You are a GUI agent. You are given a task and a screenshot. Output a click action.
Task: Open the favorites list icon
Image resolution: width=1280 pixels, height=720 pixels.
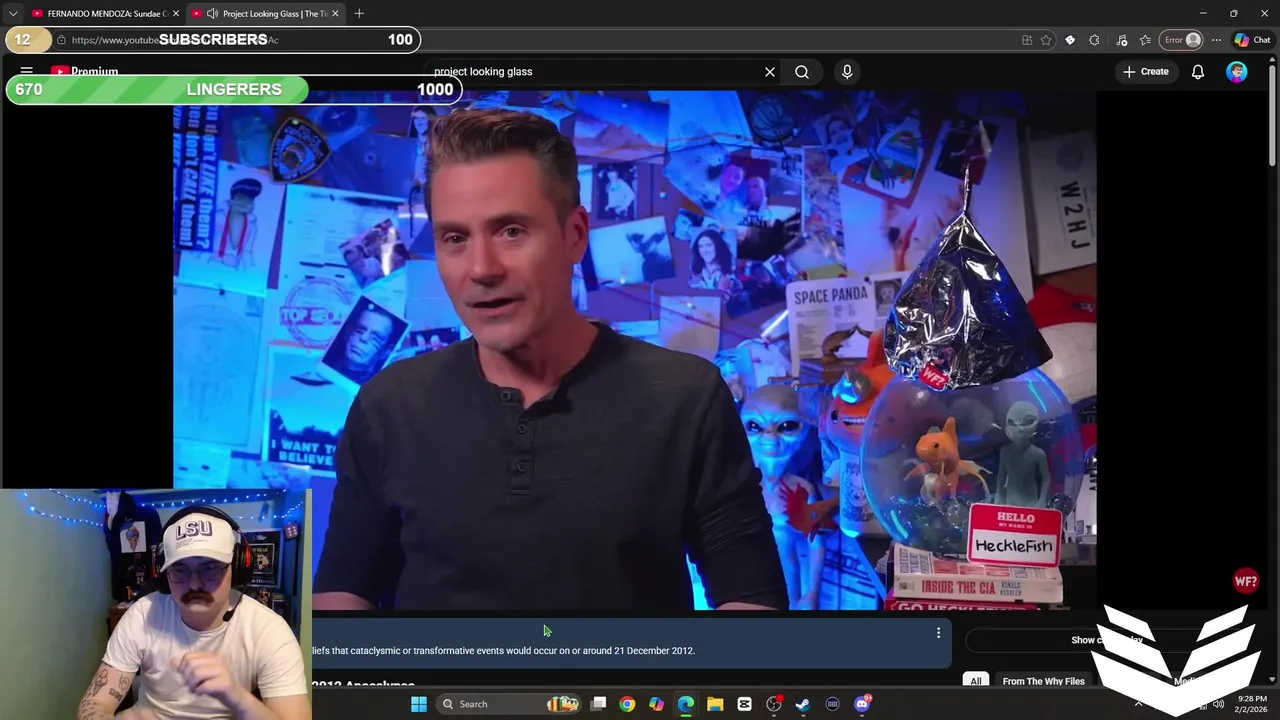1145,40
